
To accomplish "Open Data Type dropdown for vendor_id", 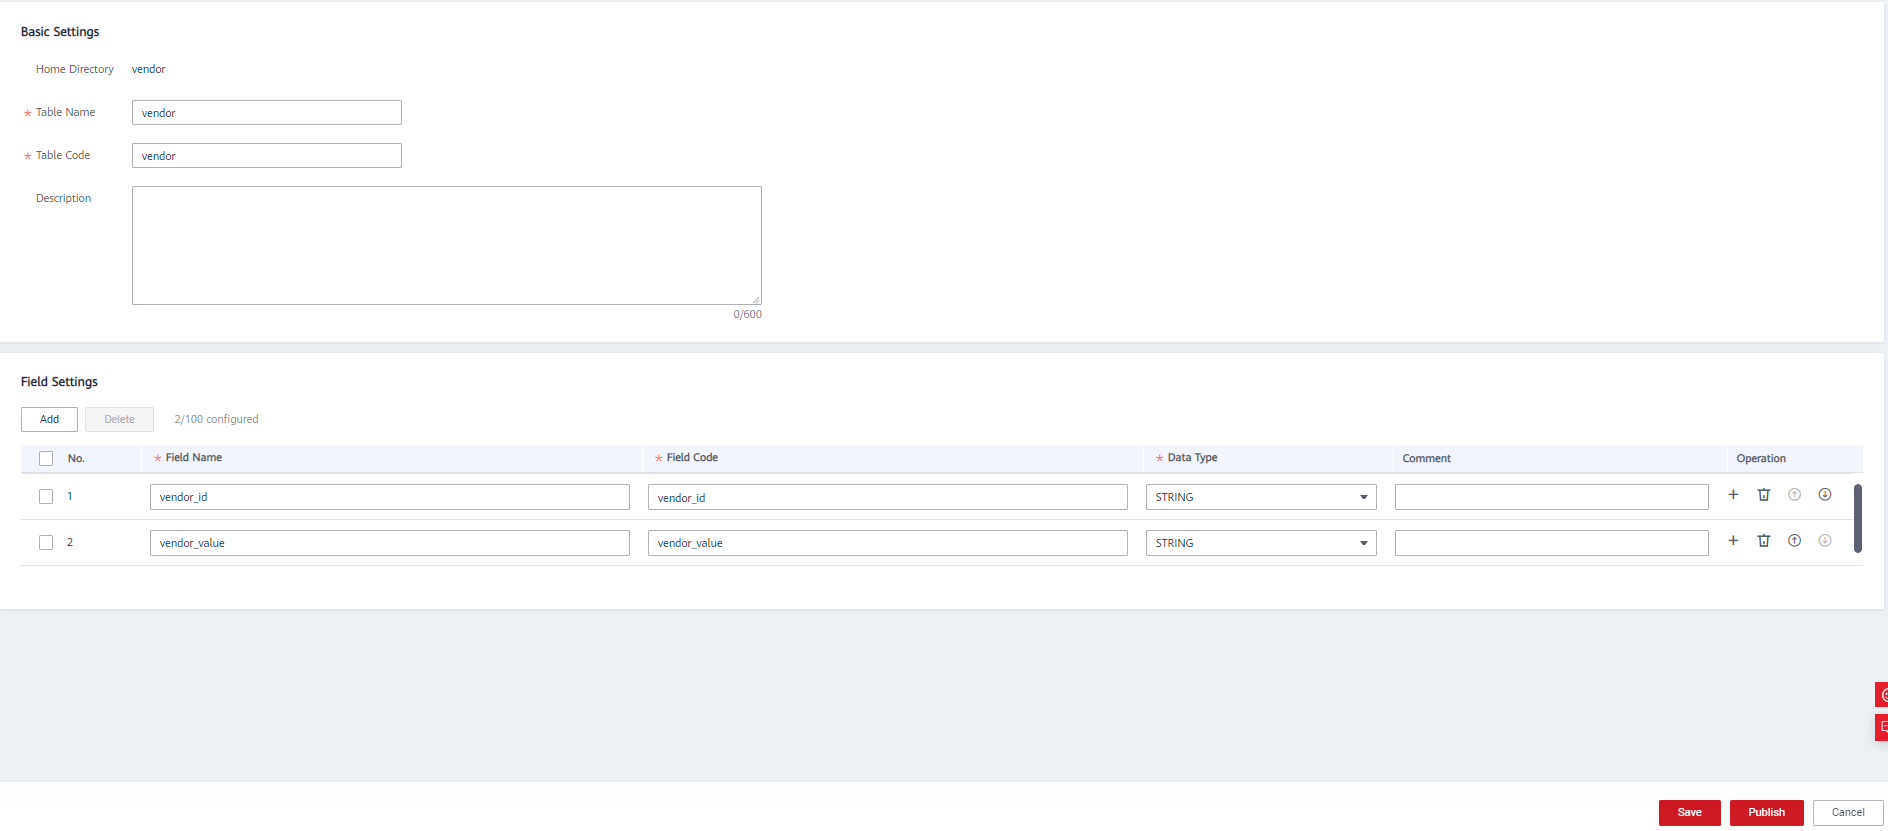I will tap(1261, 497).
